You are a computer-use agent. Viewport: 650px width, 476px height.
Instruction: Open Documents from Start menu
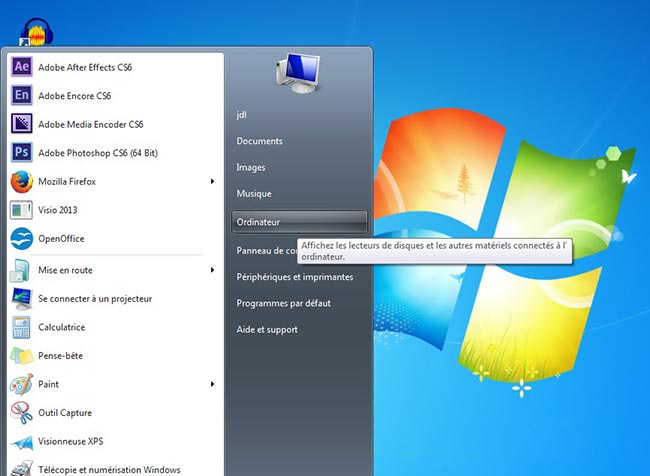[260, 141]
